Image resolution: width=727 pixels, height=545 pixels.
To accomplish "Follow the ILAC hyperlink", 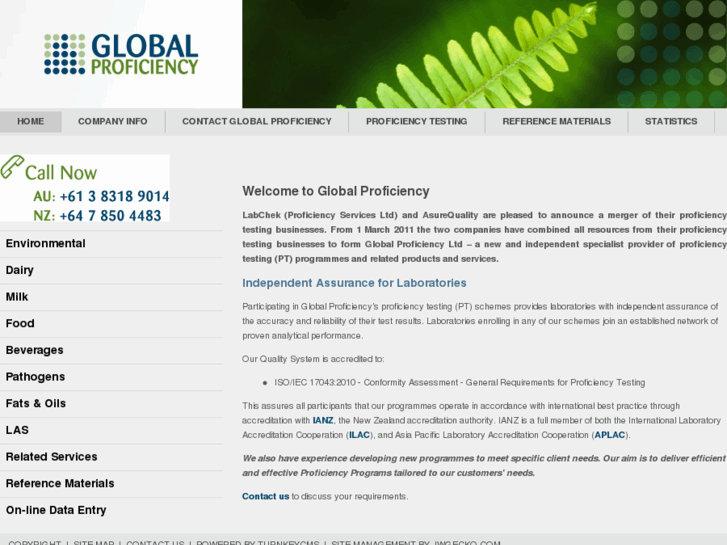I will (x=359, y=435).
